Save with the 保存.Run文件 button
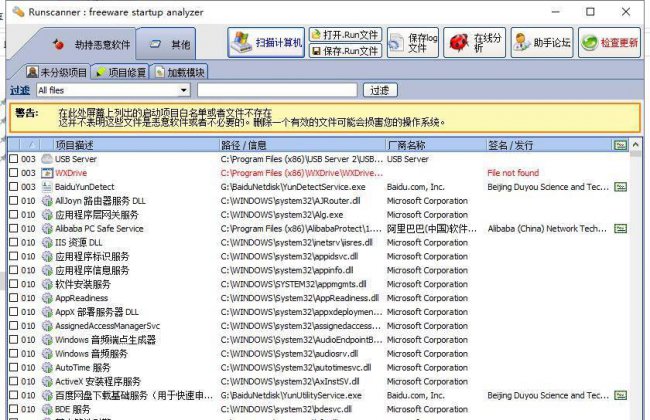 pyautogui.click(x=345, y=51)
